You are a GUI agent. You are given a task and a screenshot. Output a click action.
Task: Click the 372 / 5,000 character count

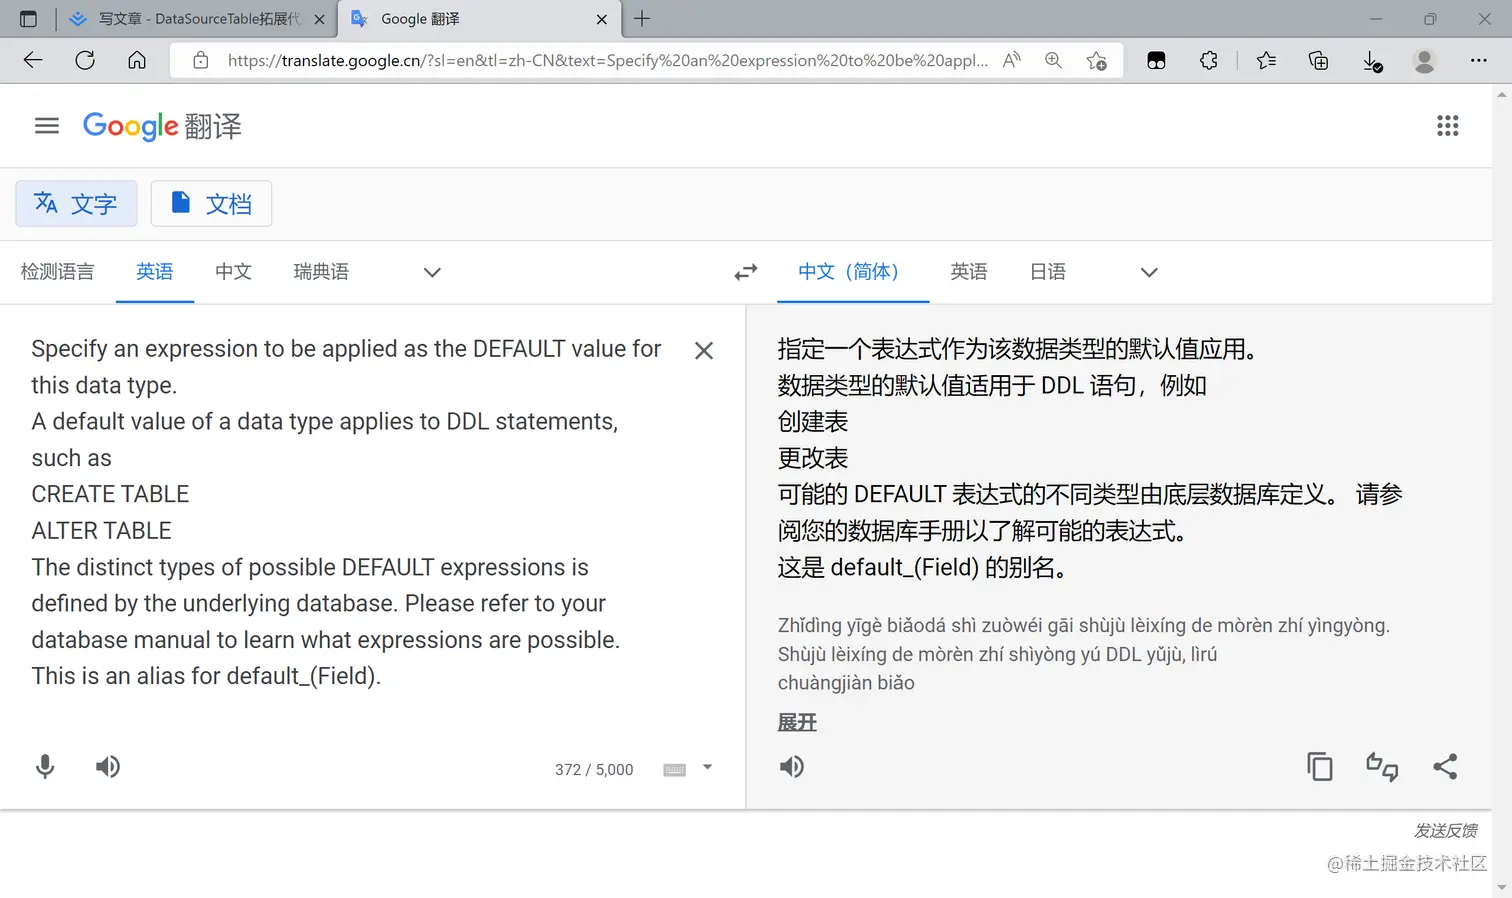(594, 770)
